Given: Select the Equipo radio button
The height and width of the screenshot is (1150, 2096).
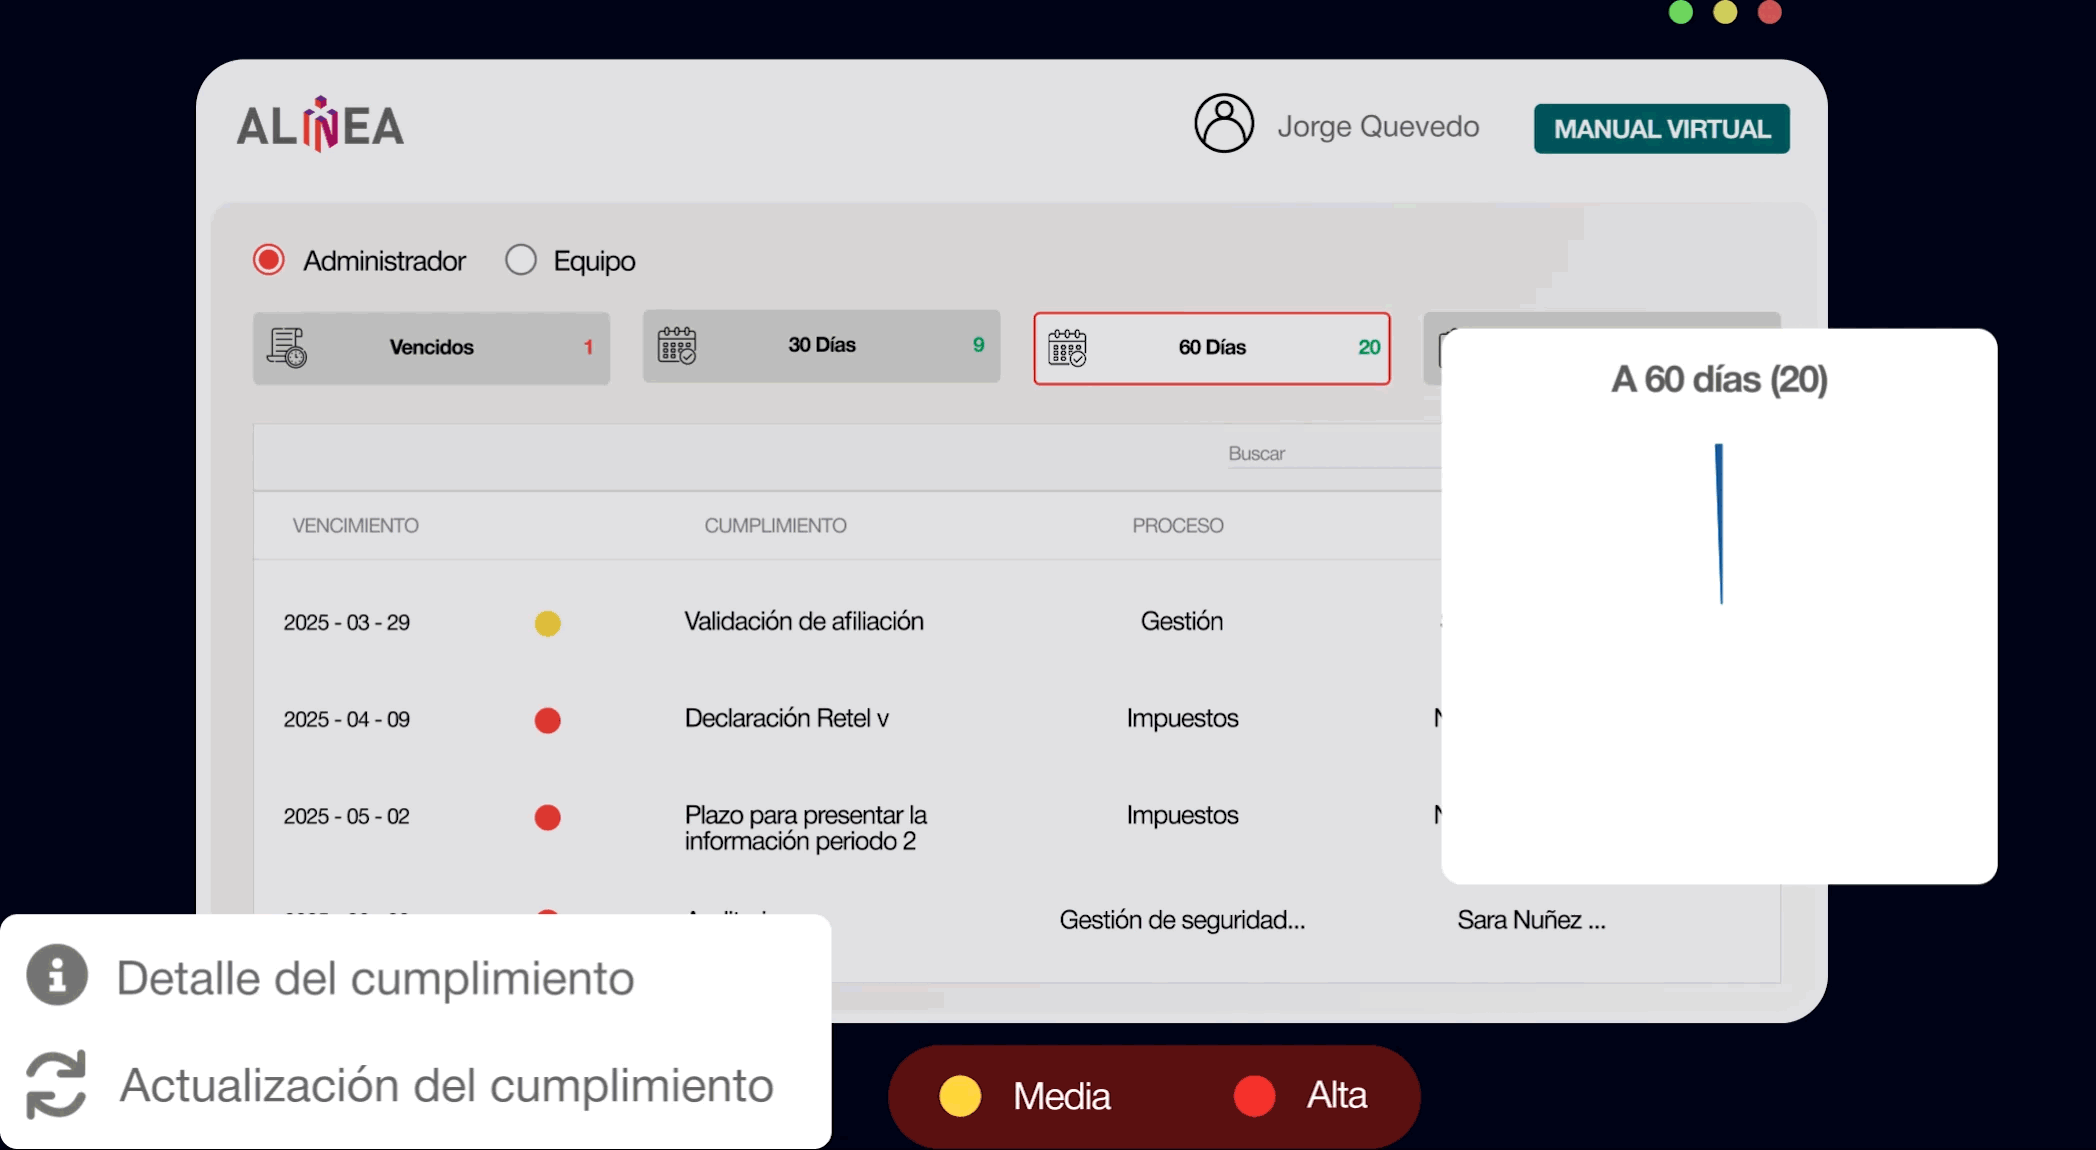Looking at the screenshot, I should pos(521,259).
